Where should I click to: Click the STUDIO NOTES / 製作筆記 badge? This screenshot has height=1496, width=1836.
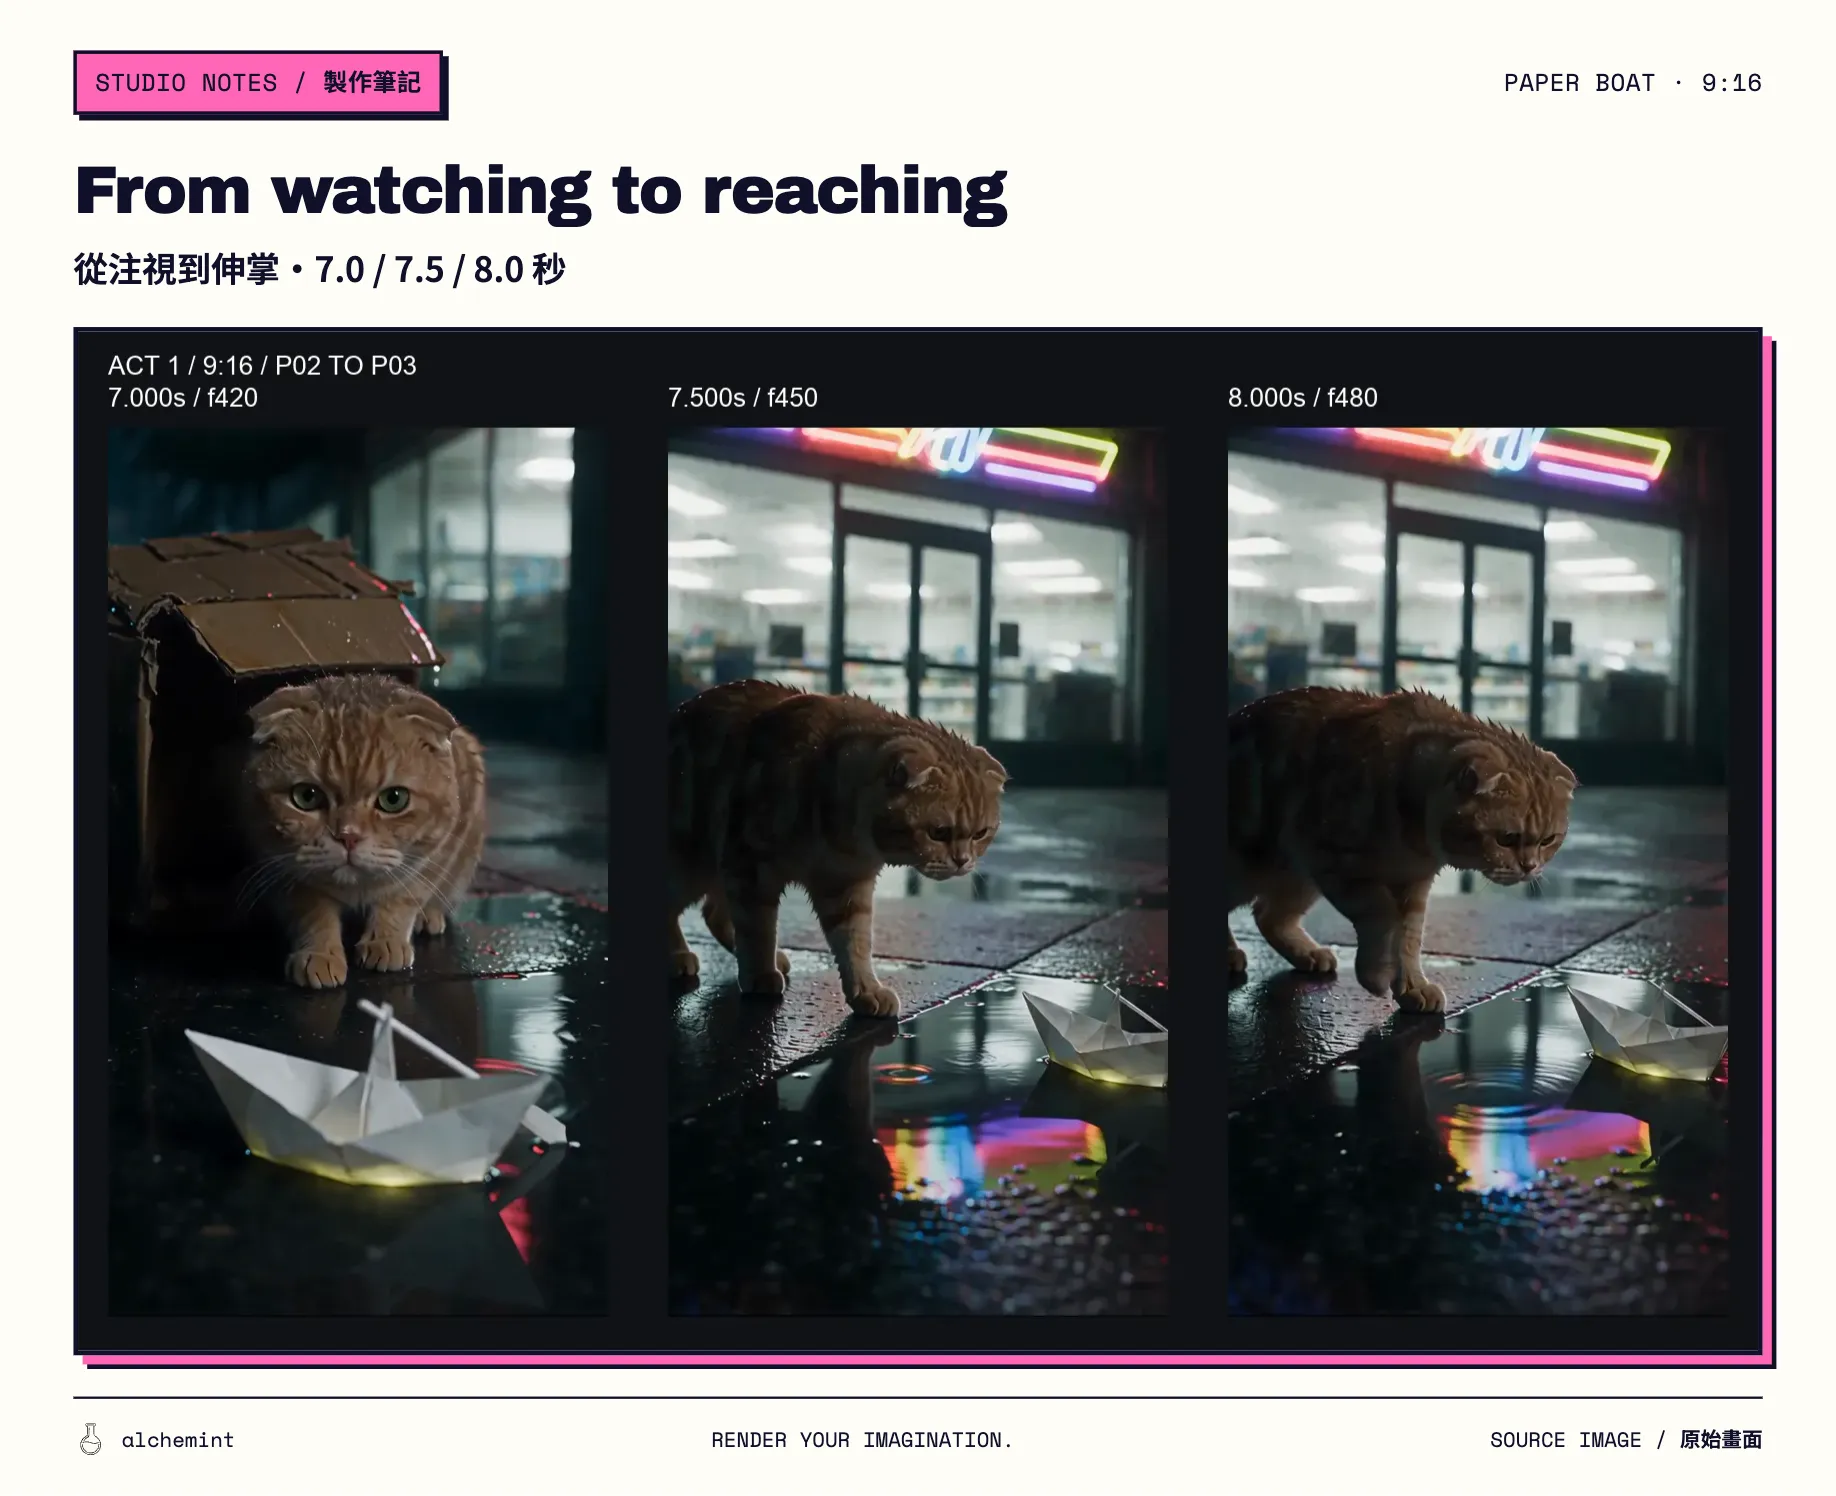(x=258, y=83)
